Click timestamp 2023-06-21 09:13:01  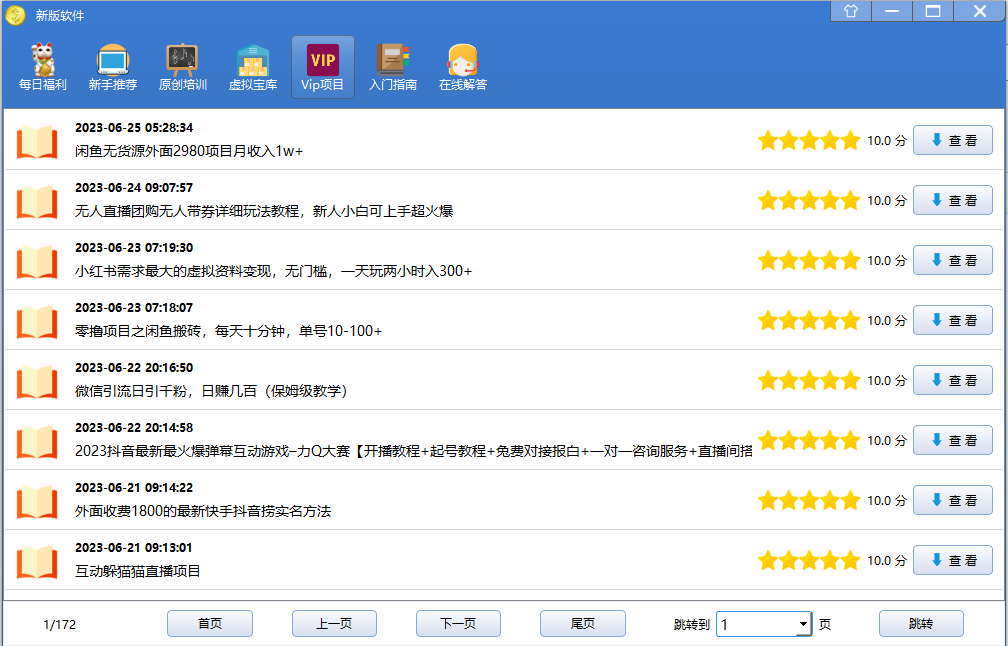134,548
